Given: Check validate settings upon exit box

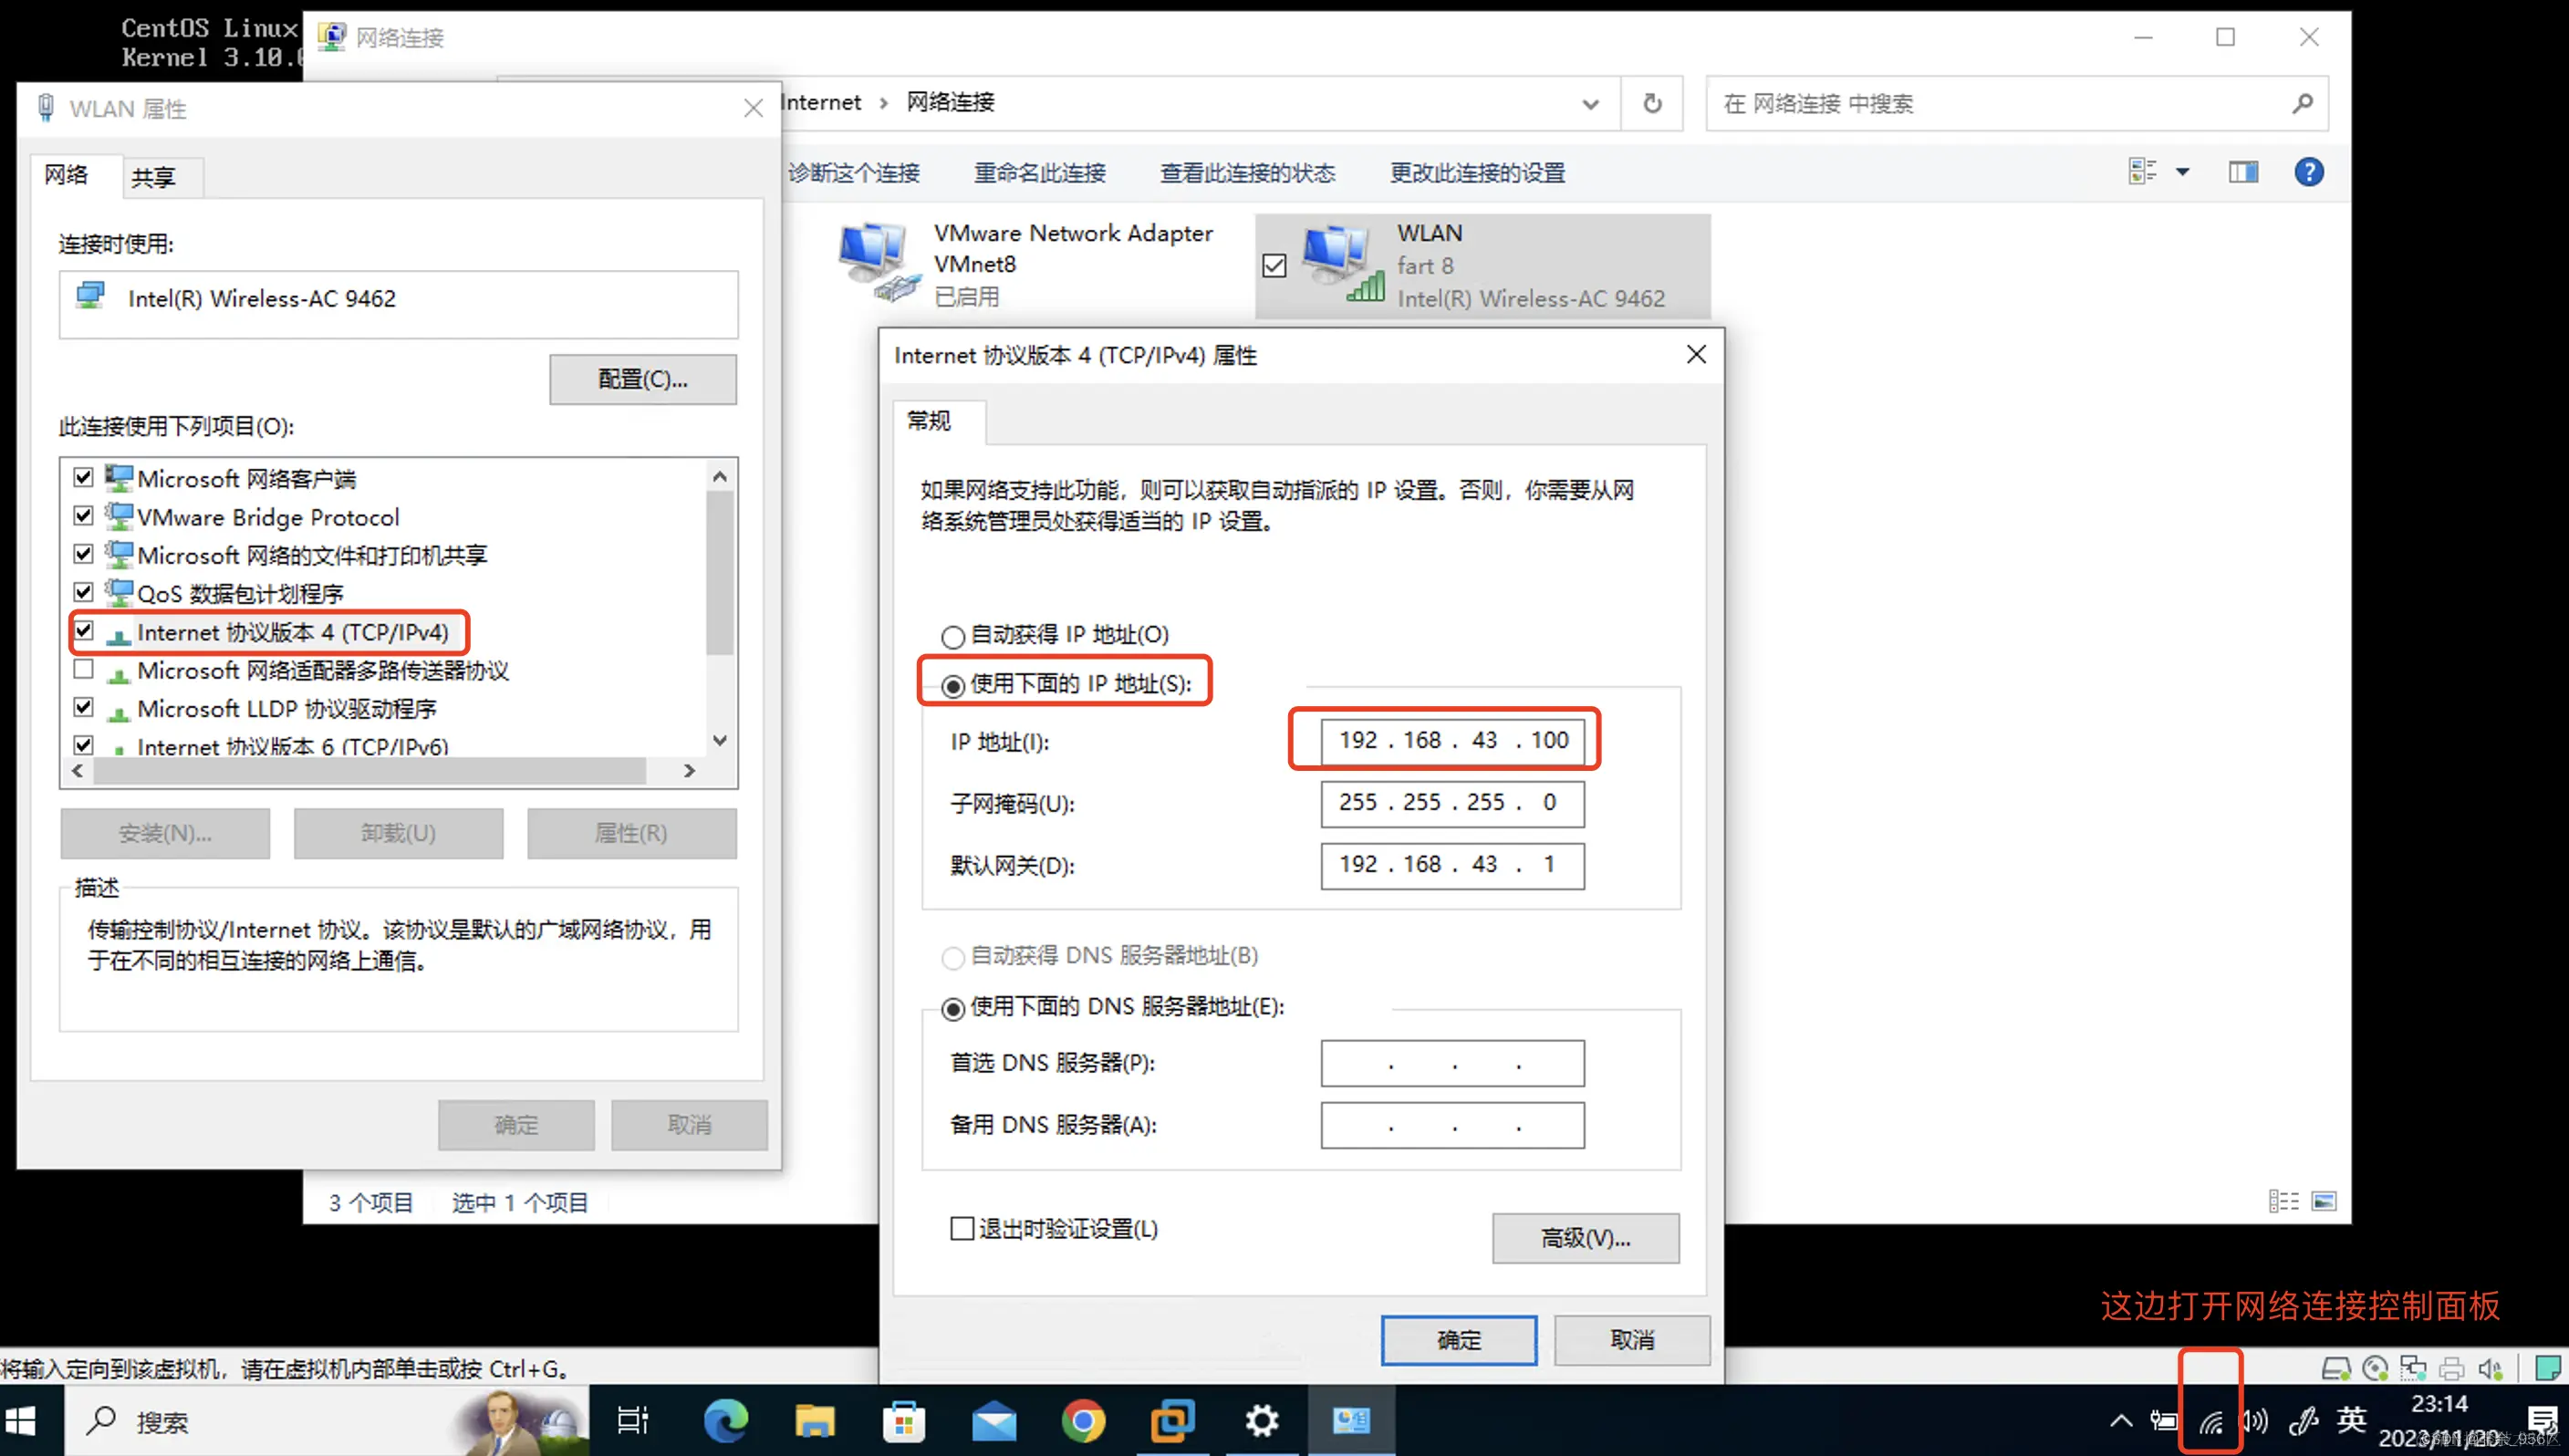Looking at the screenshot, I should pyautogui.click(x=962, y=1228).
